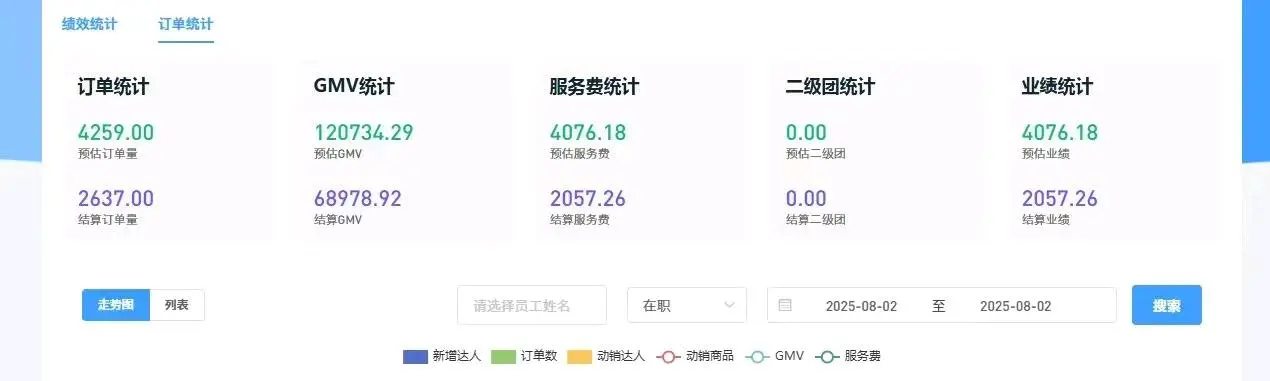1270x381 pixels.
Task: Switch to the 绩效统计 tab
Action: 89,24
